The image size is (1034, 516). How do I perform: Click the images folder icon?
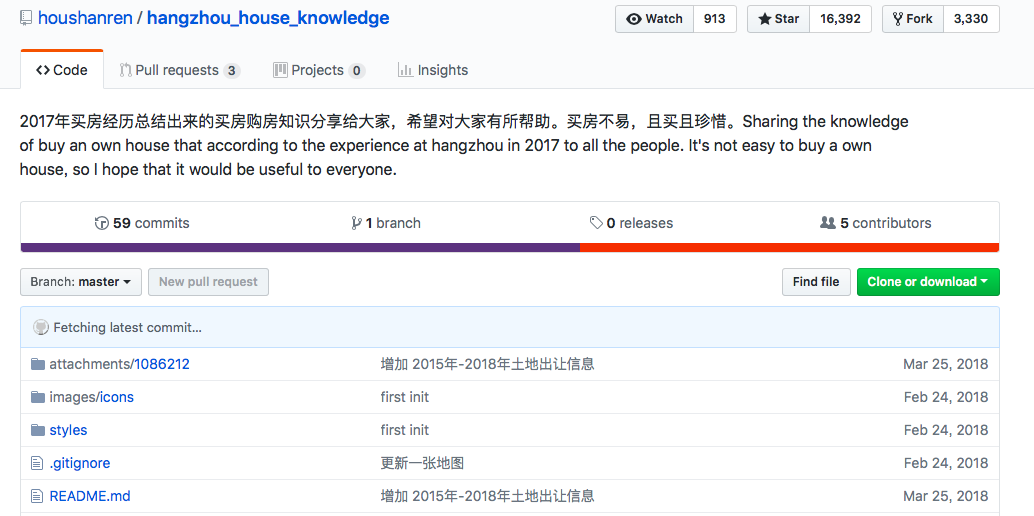[38, 397]
